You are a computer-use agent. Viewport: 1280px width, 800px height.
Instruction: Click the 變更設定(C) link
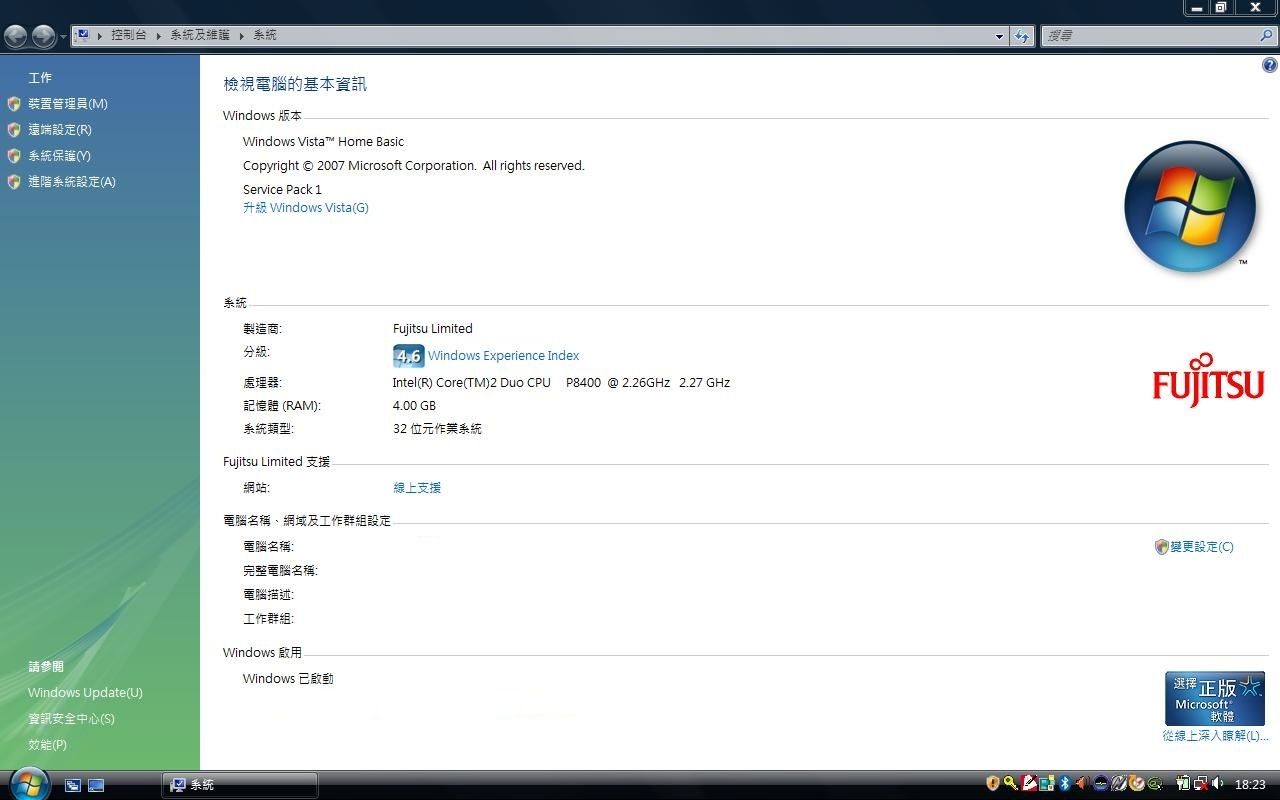pos(1202,547)
